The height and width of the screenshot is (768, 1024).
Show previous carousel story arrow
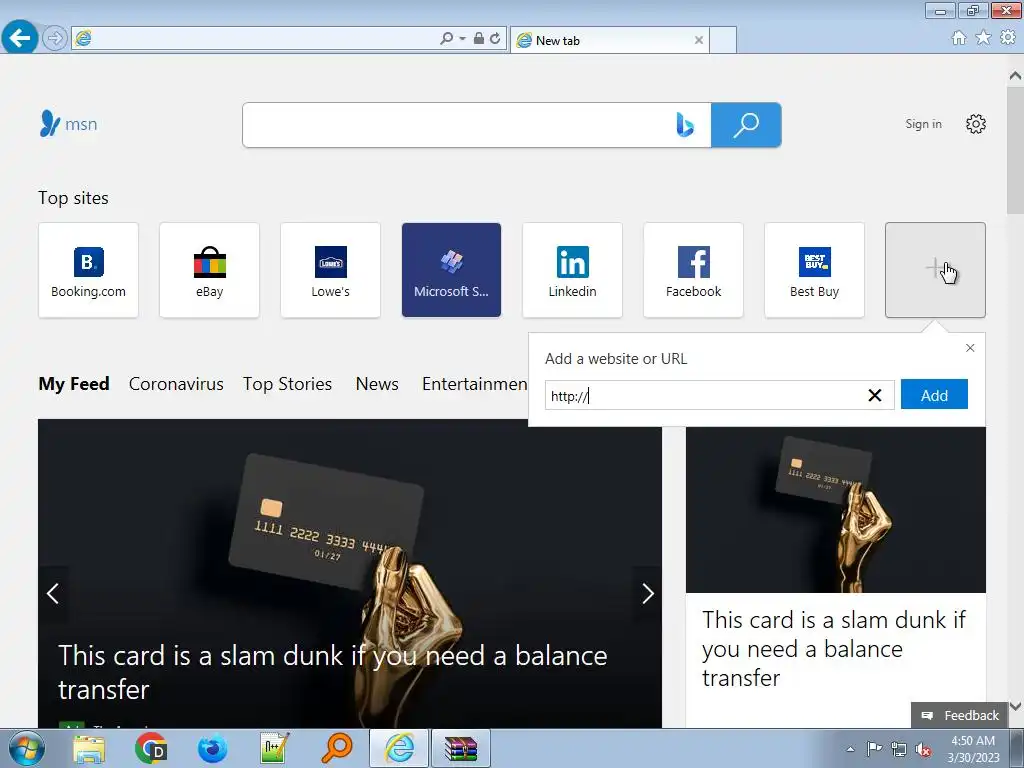click(x=53, y=594)
